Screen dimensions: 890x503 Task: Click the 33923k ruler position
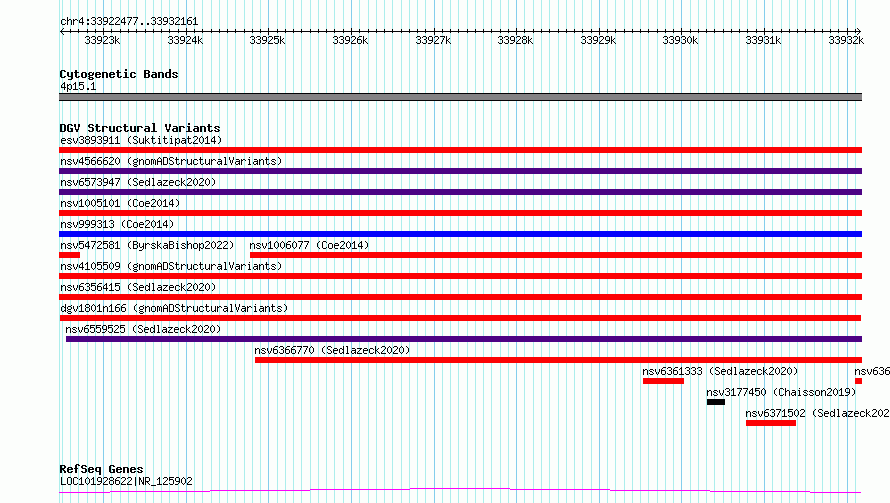click(x=102, y=40)
